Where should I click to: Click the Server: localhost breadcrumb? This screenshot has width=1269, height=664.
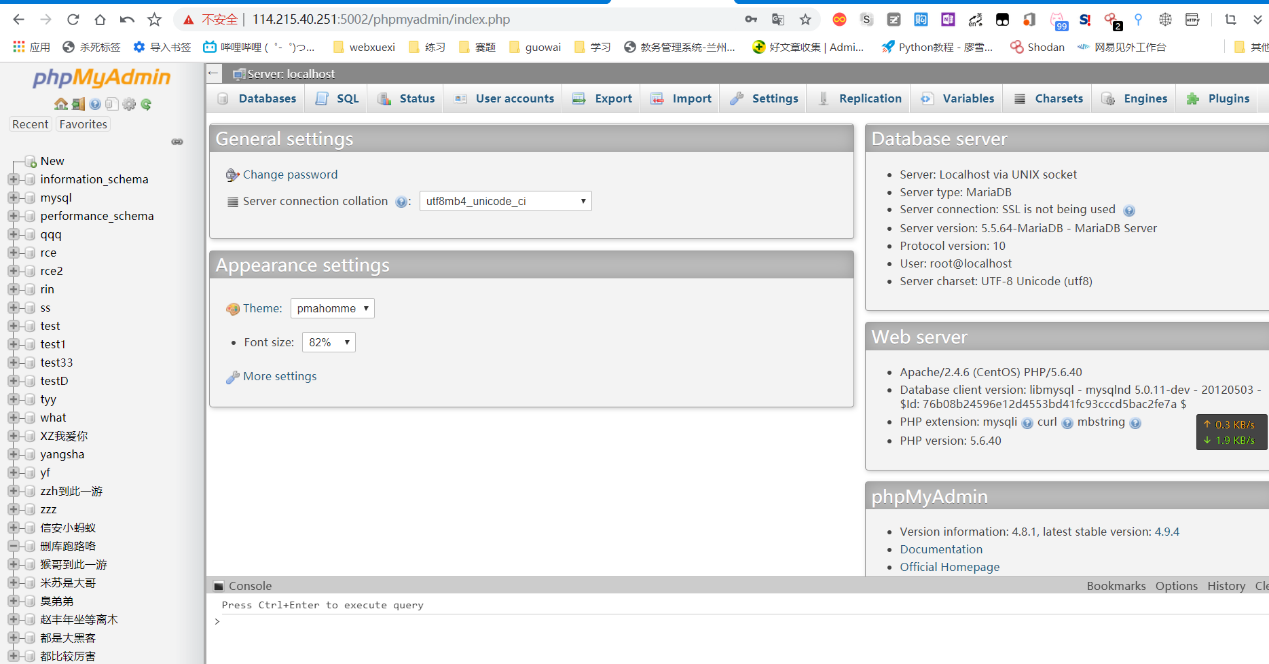tap(291, 74)
